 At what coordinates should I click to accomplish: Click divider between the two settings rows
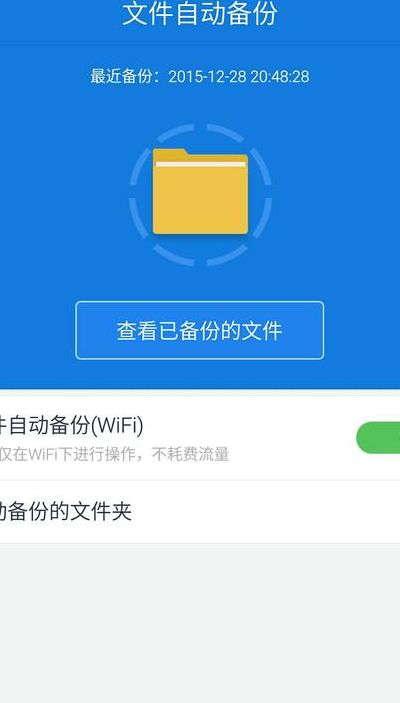coord(200,480)
